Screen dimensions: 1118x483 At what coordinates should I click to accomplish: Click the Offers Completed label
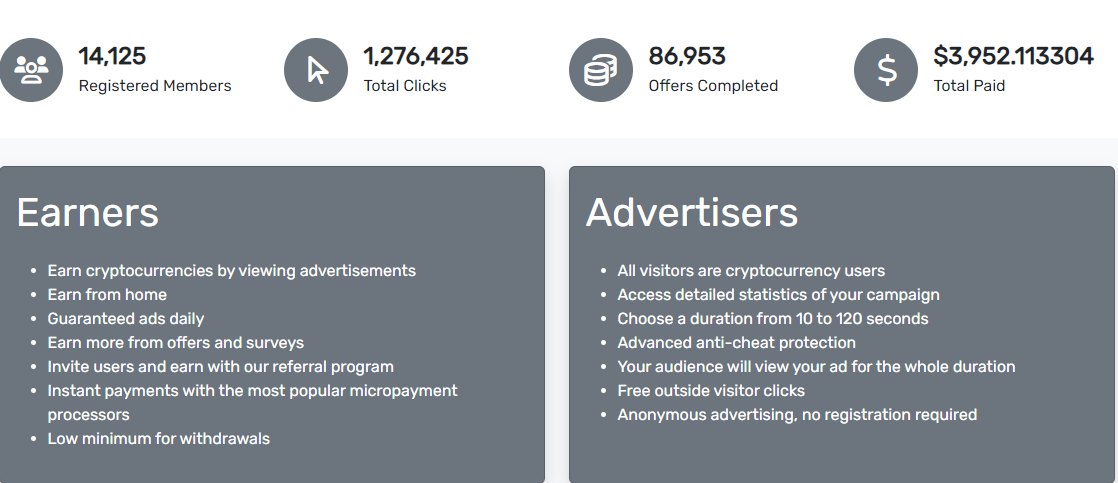point(713,86)
